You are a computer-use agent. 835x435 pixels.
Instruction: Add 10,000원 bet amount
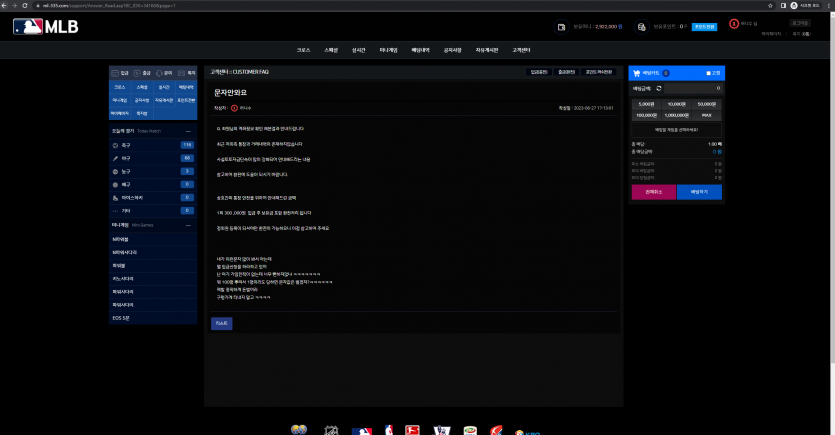676,104
